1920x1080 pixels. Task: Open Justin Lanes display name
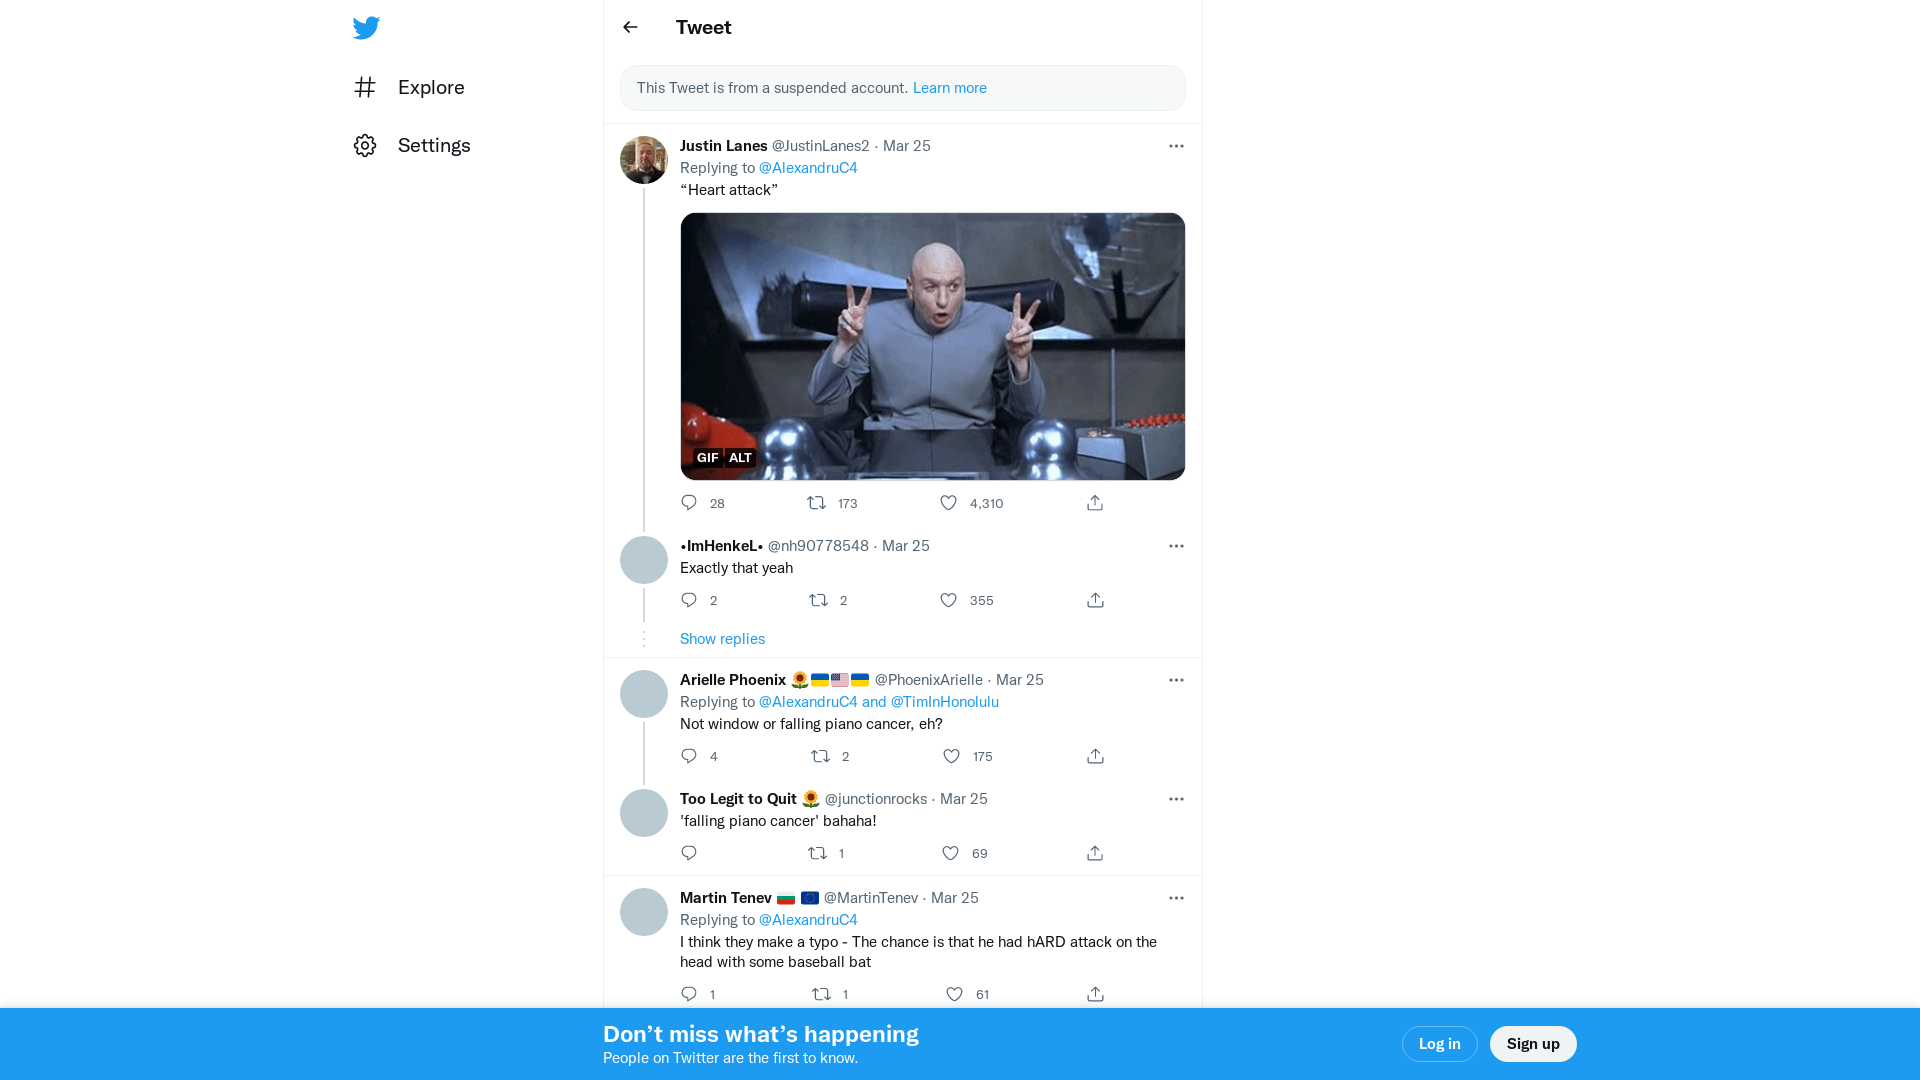724,146
